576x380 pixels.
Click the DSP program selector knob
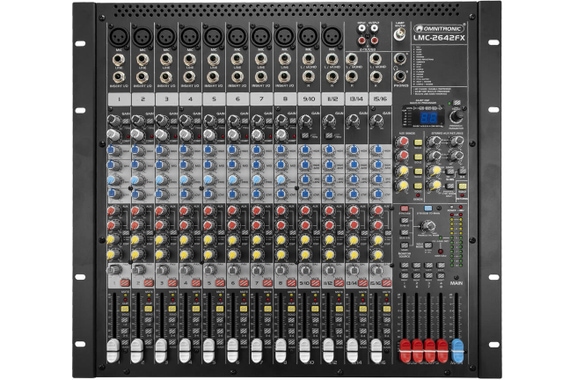point(456,116)
